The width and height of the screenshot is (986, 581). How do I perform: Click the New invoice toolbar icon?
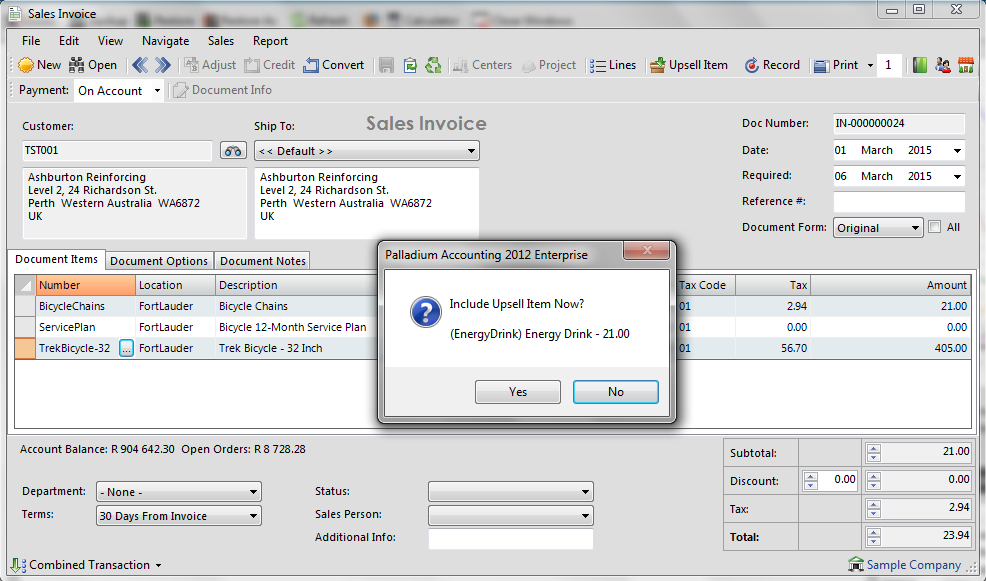[27, 65]
